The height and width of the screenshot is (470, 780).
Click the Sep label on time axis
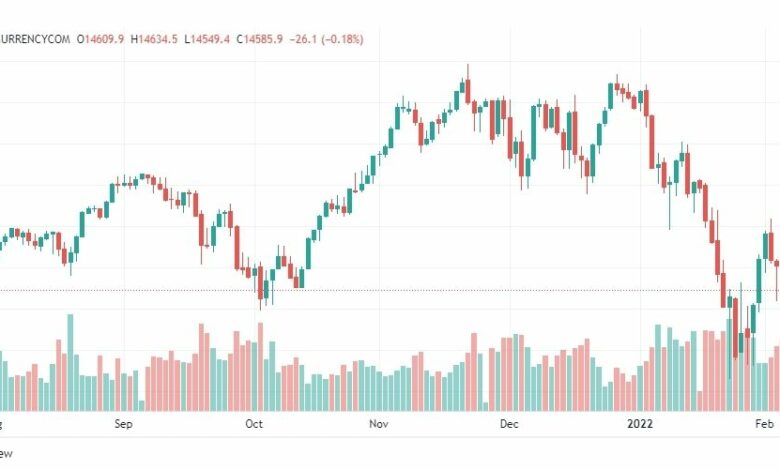pos(123,424)
